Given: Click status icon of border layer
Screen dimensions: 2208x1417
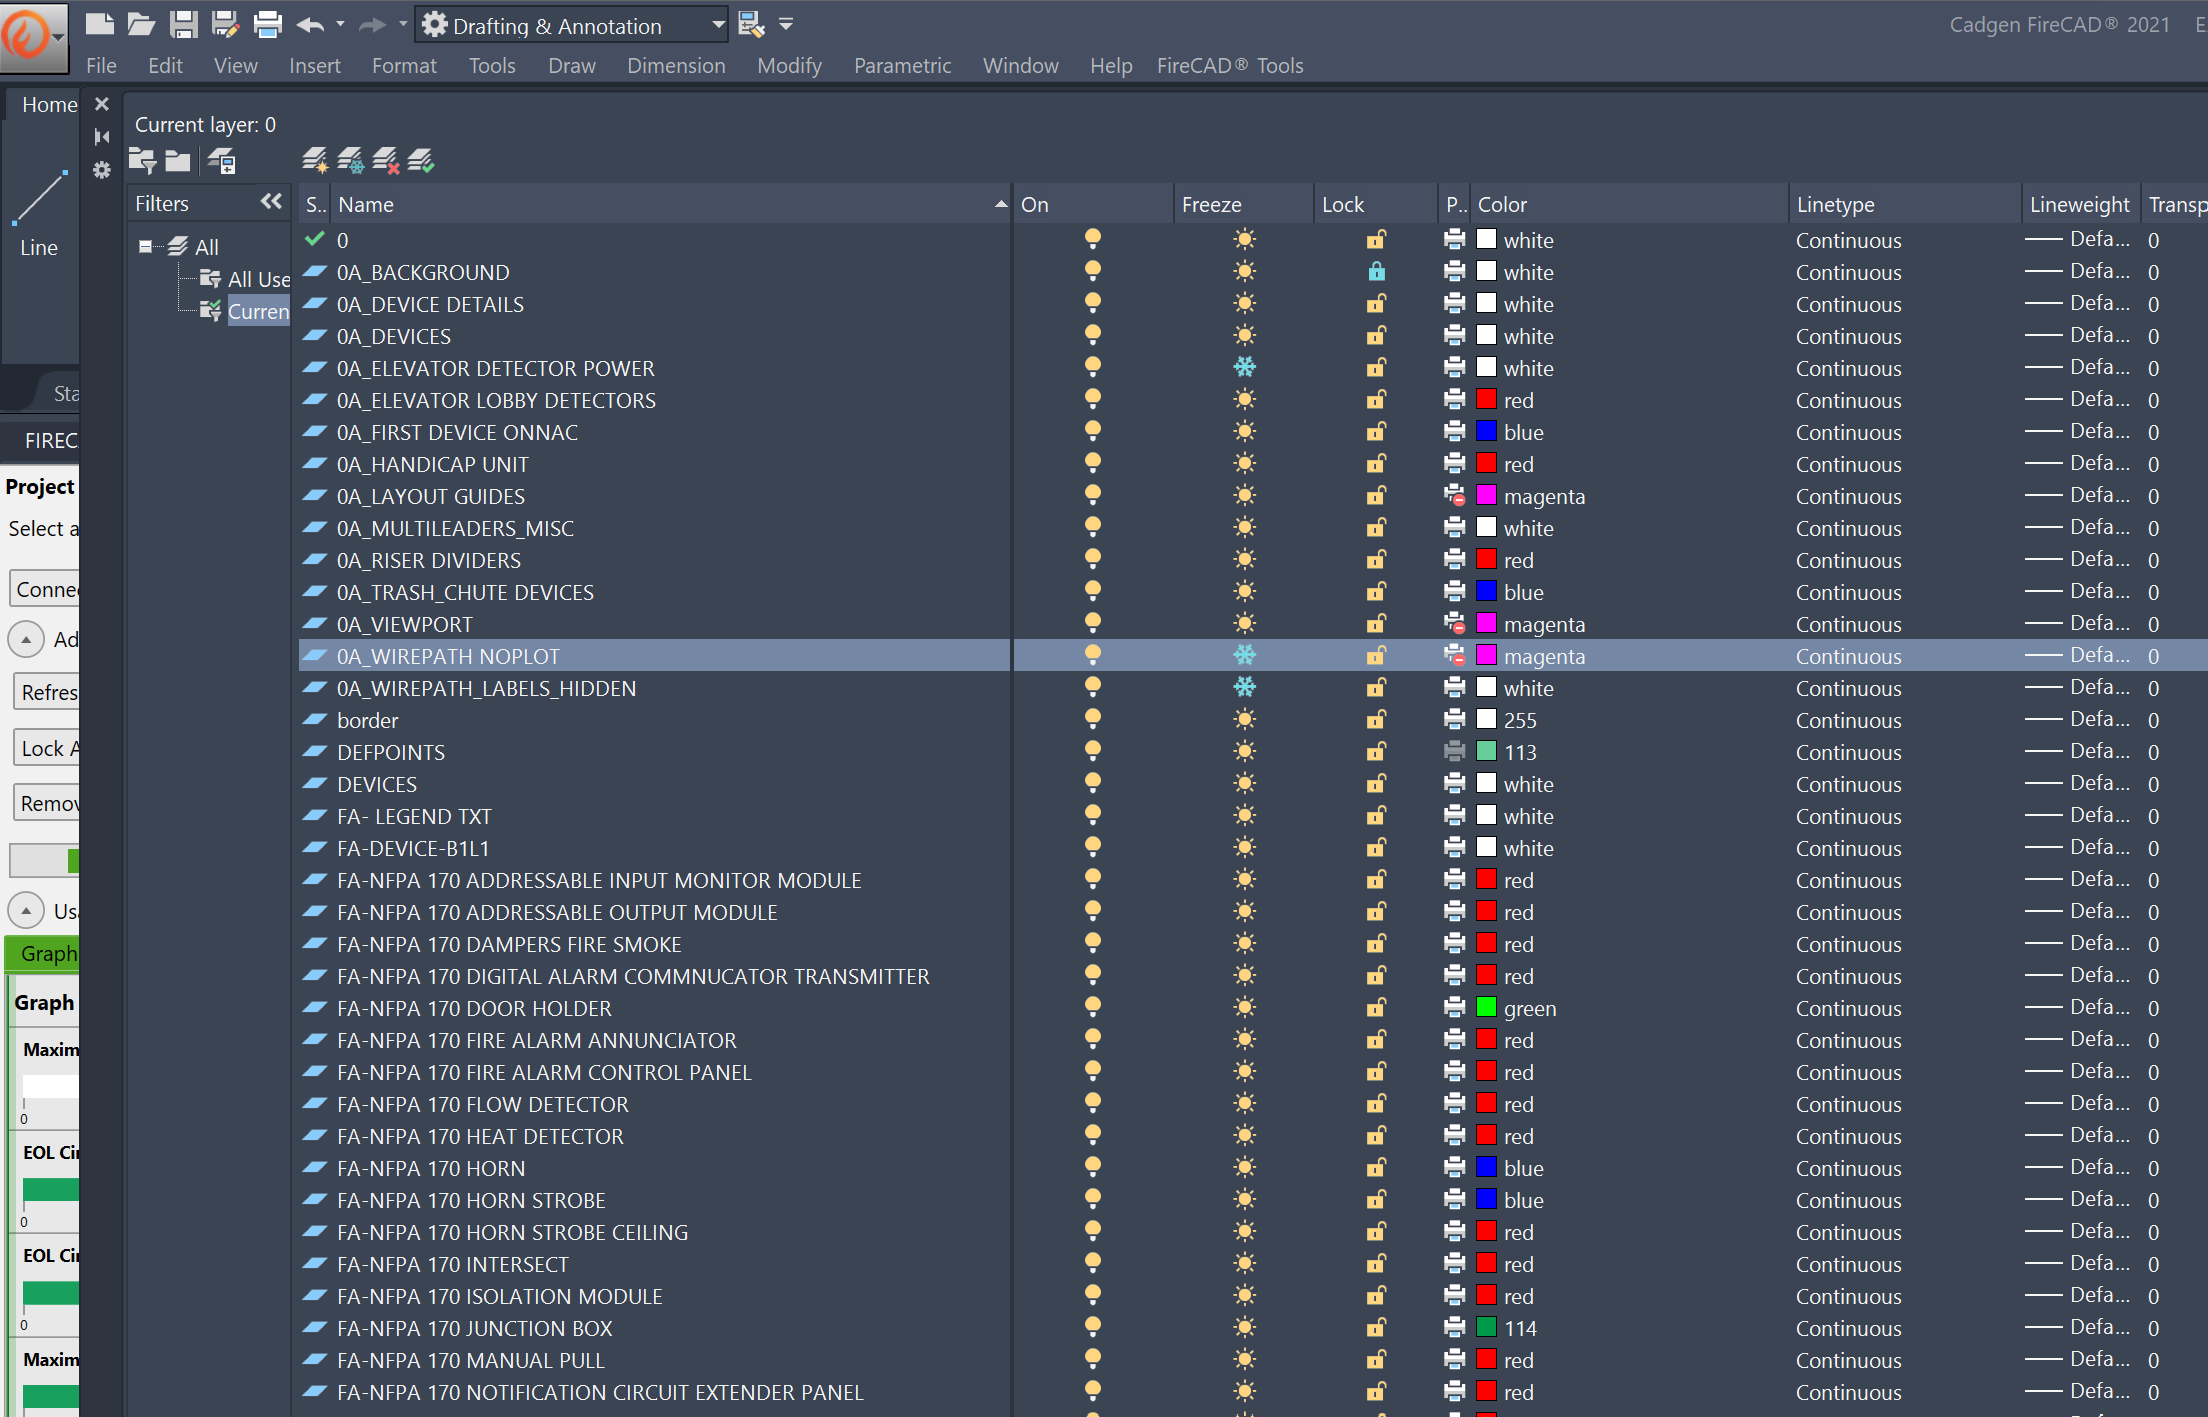Looking at the screenshot, I should [315, 720].
